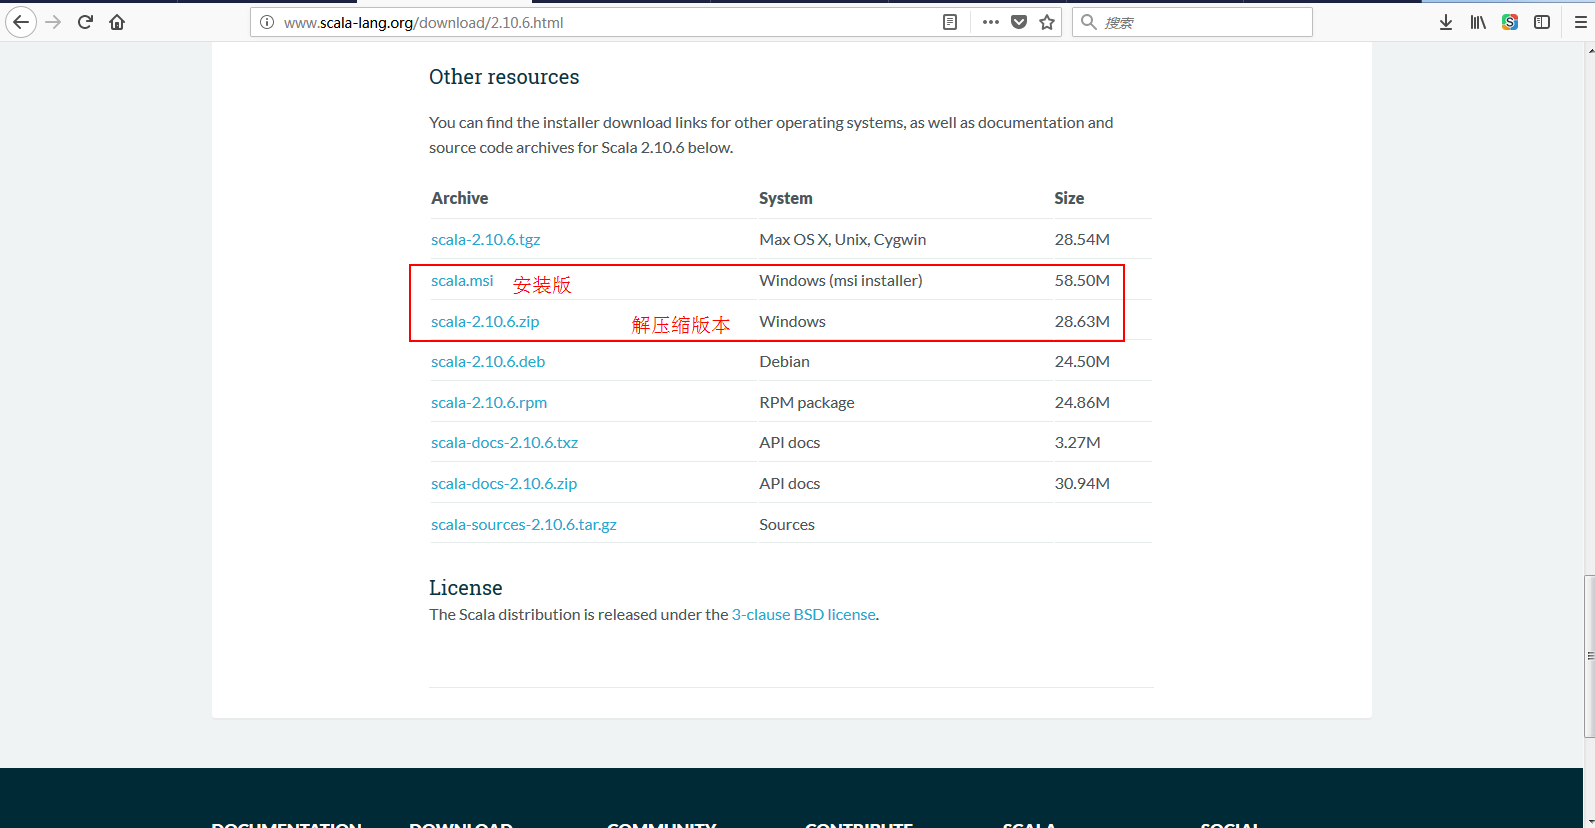This screenshot has width=1595, height=828.
Task: Select the 3.27M size value
Action: (1078, 443)
